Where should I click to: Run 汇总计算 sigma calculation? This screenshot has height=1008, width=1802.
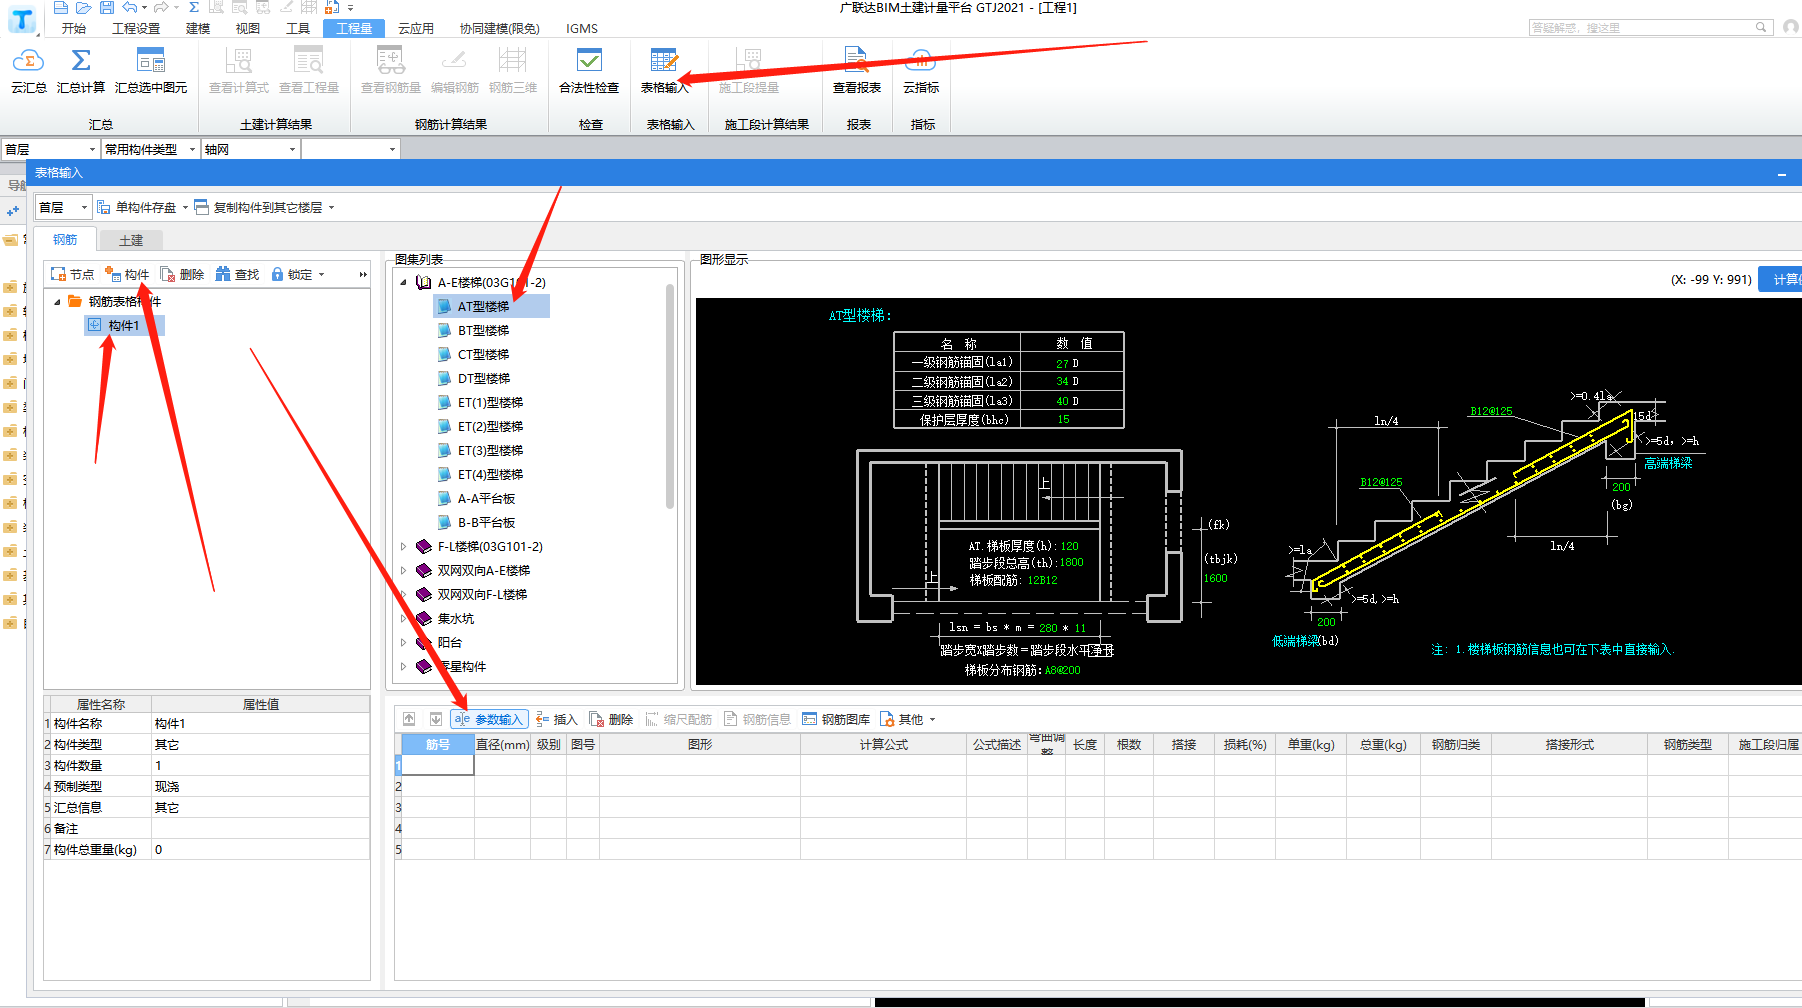pos(81,71)
